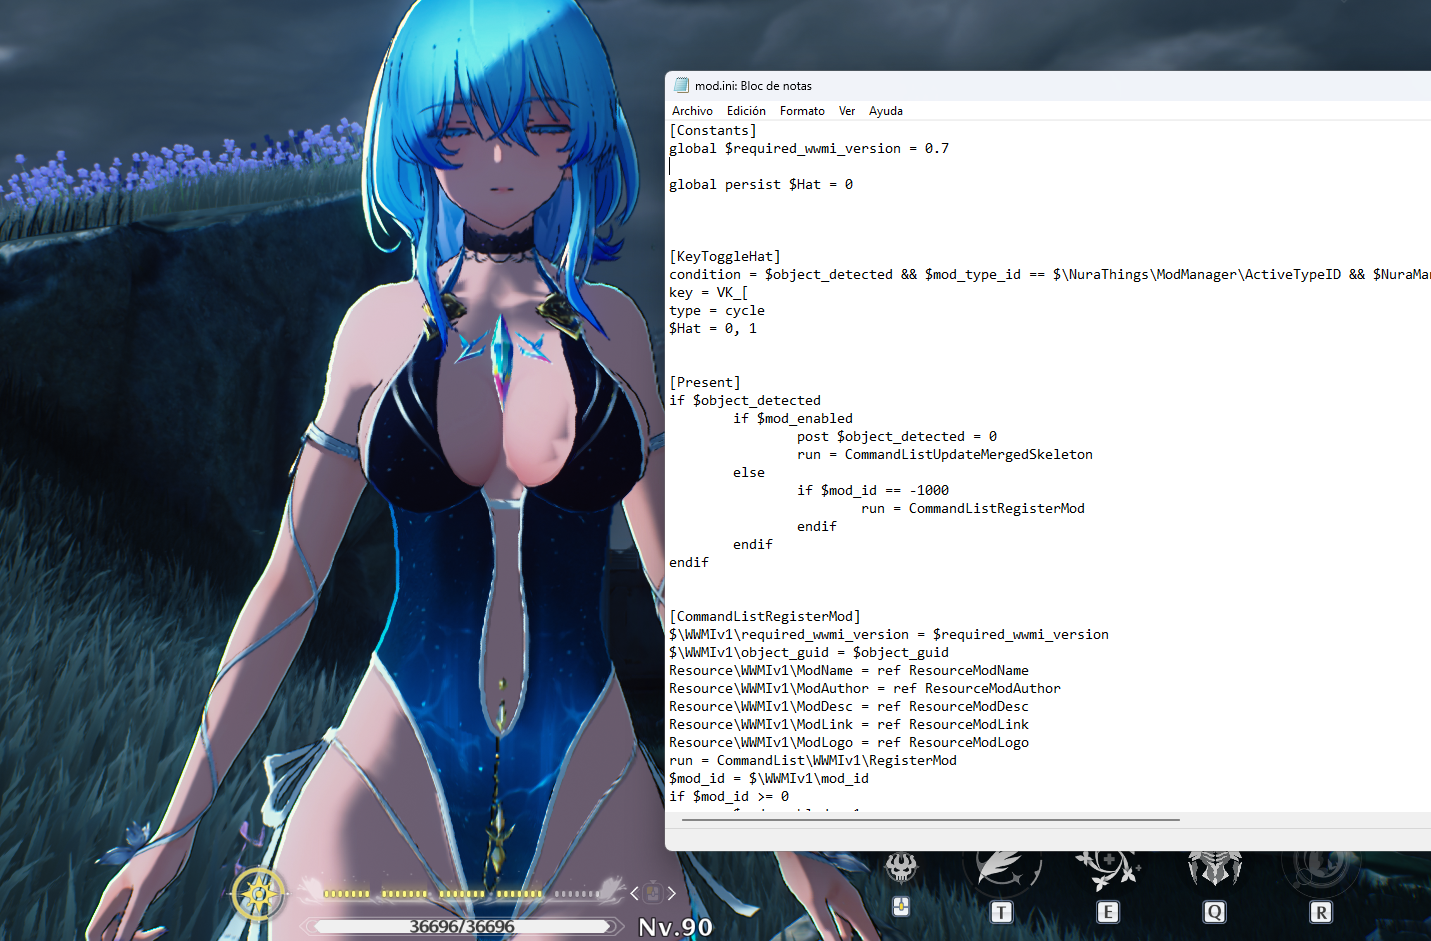The width and height of the screenshot is (1431, 941).
Task: Open the Edición menu in Notepad
Action: click(x=746, y=111)
